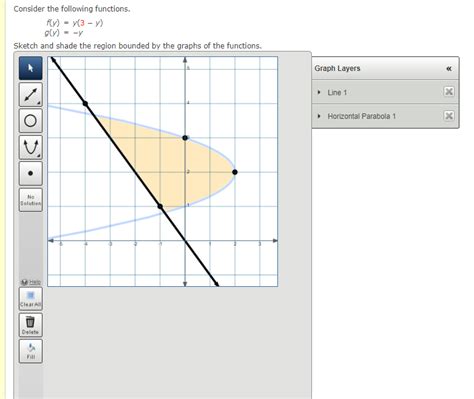
Task: Open the Help link
Action: (x=31, y=282)
